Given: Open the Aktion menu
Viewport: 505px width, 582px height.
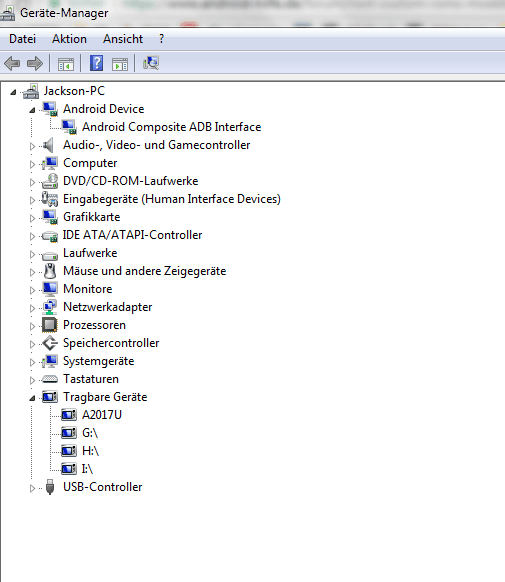Looking at the screenshot, I should pyautogui.click(x=69, y=39).
